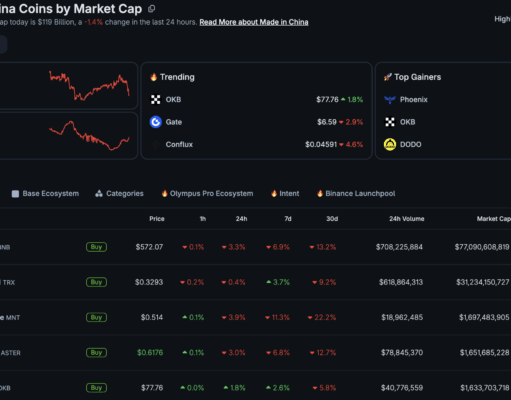
Task: Click the green $0.6176 price cell
Action: click(x=150, y=352)
